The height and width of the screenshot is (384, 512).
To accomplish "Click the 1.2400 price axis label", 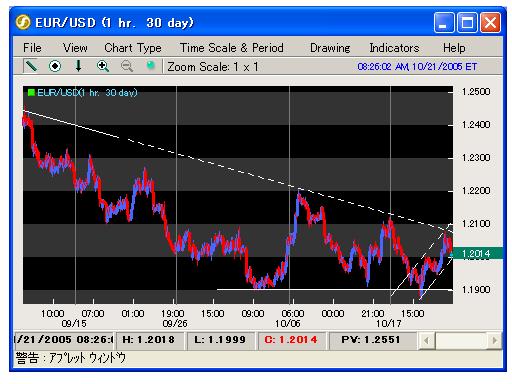I will (x=476, y=124).
